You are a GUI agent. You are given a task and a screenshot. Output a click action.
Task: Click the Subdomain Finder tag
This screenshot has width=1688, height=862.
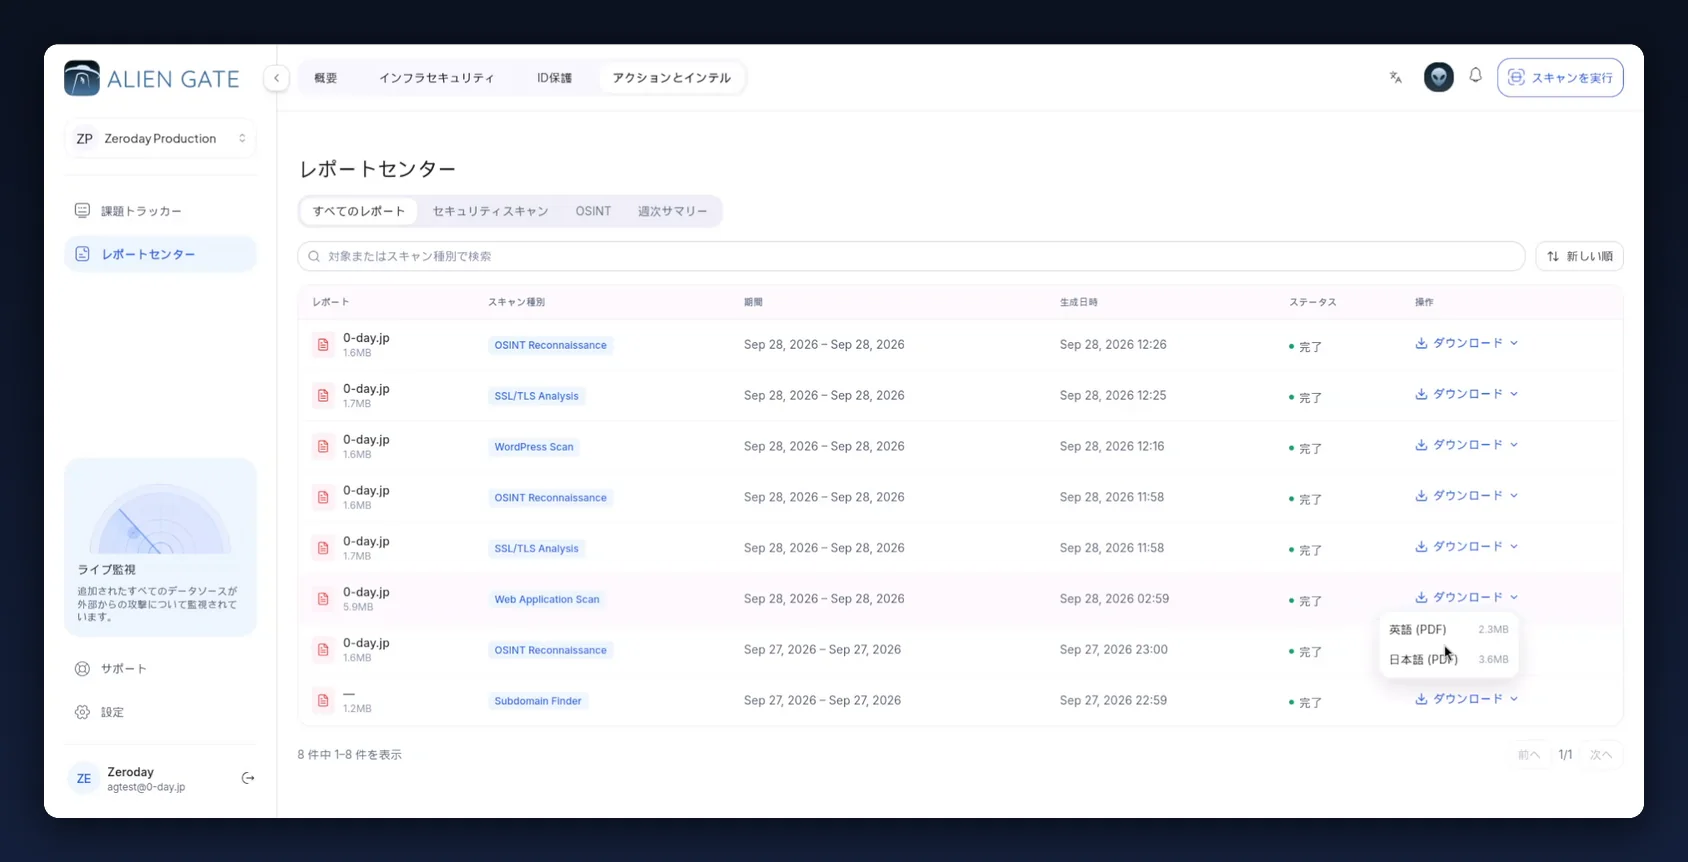pyautogui.click(x=538, y=701)
